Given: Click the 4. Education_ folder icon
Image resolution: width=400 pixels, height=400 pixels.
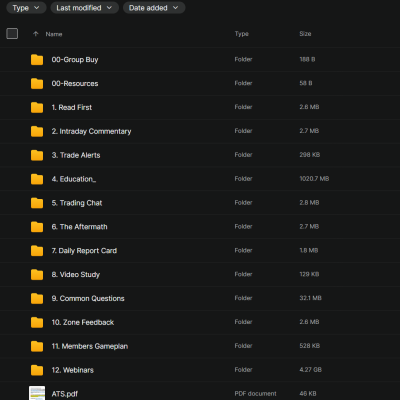Looking at the screenshot, I should [37, 179].
